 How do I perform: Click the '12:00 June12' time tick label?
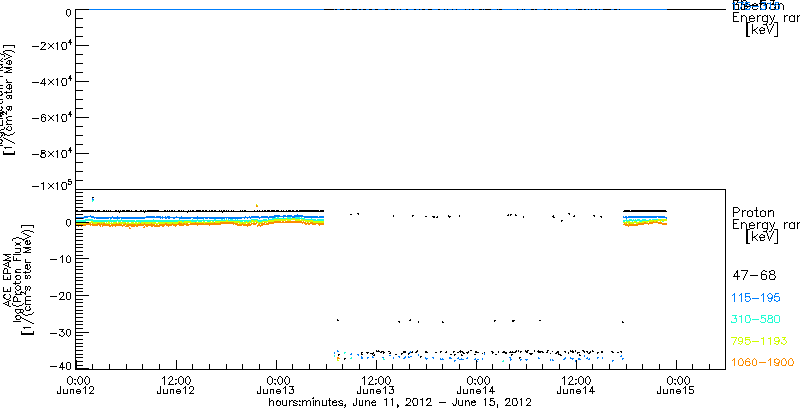click(x=176, y=384)
